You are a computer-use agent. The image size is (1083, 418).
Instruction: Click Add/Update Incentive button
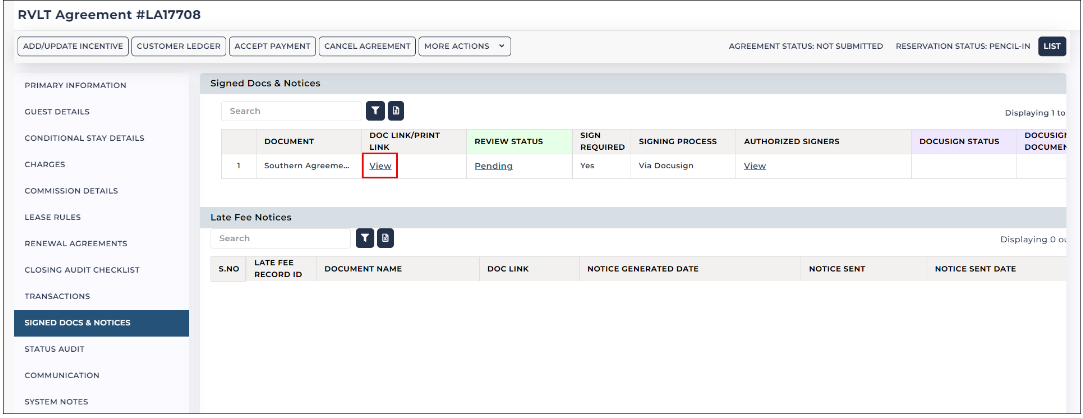click(73, 46)
